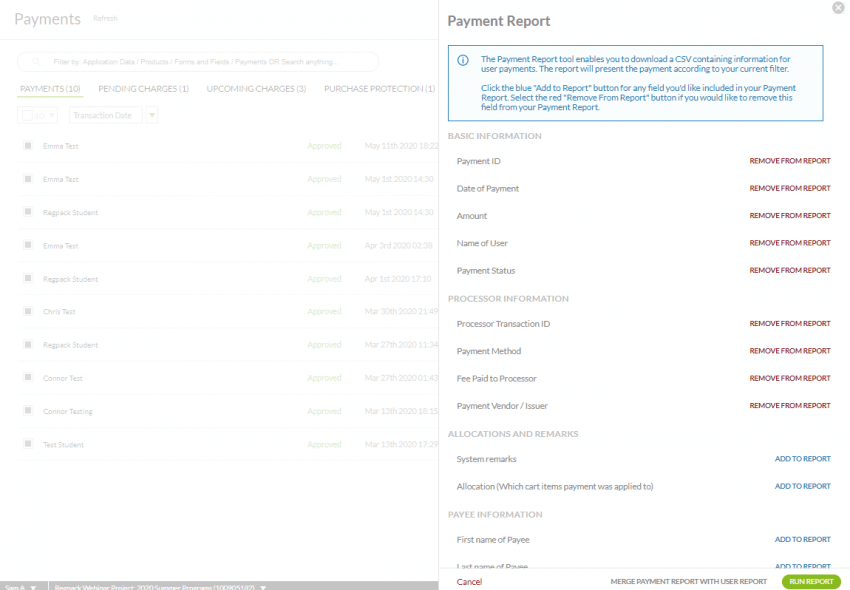Image resolution: width=850 pixels, height=590 pixels.
Task: Switch to the Pending Charges tab
Action: 143,89
